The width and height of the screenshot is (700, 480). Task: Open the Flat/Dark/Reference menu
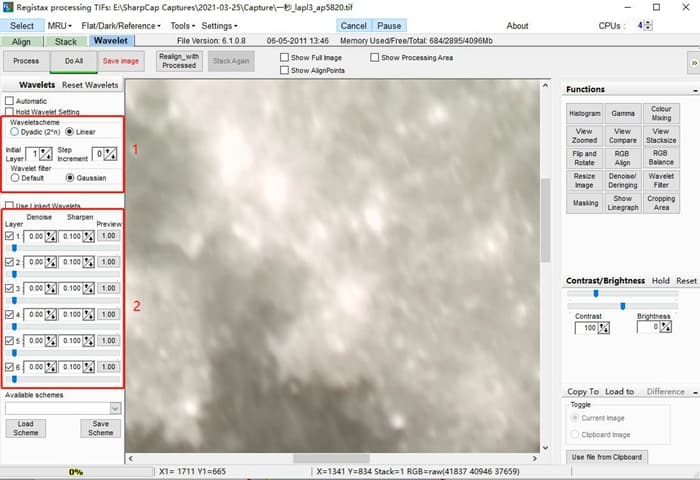(122, 25)
